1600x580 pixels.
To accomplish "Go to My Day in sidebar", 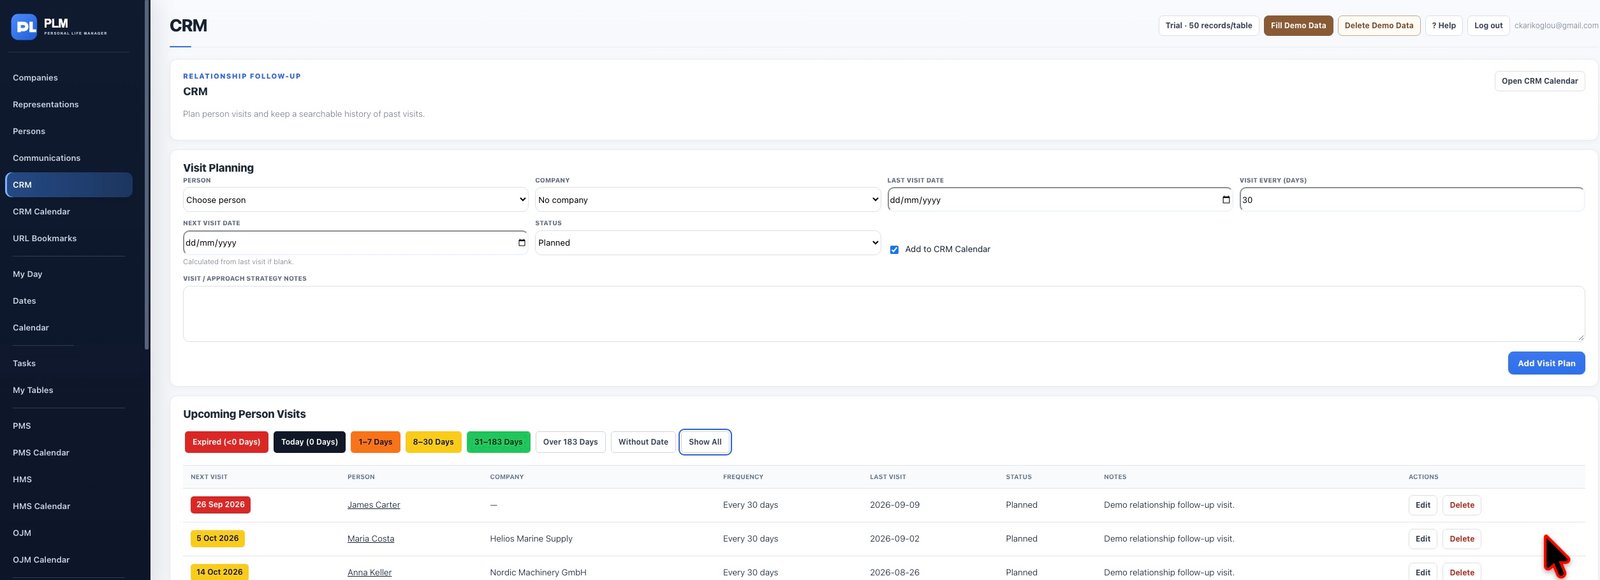I will (27, 274).
